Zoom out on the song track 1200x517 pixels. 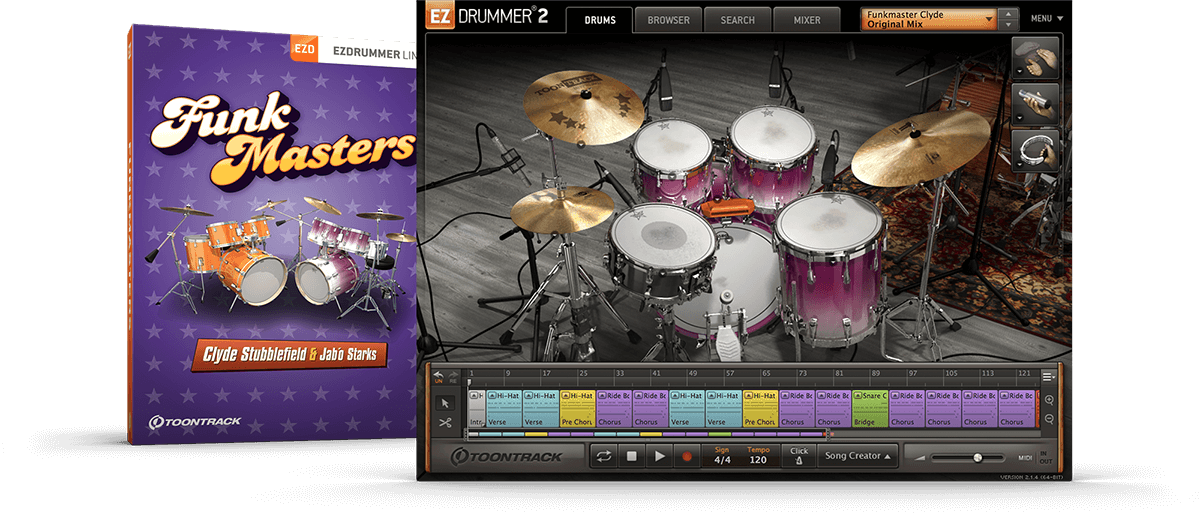point(1049,419)
